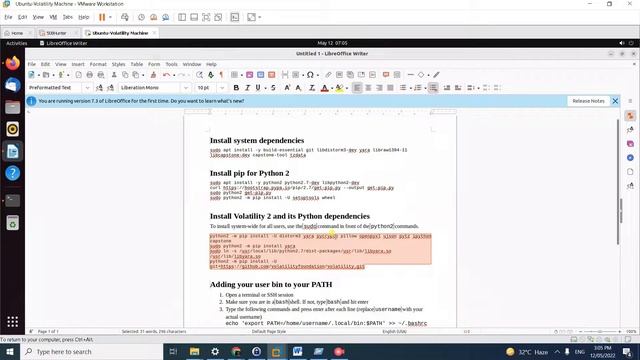Close the version info bar
640x360 pixels.
coord(615,101)
